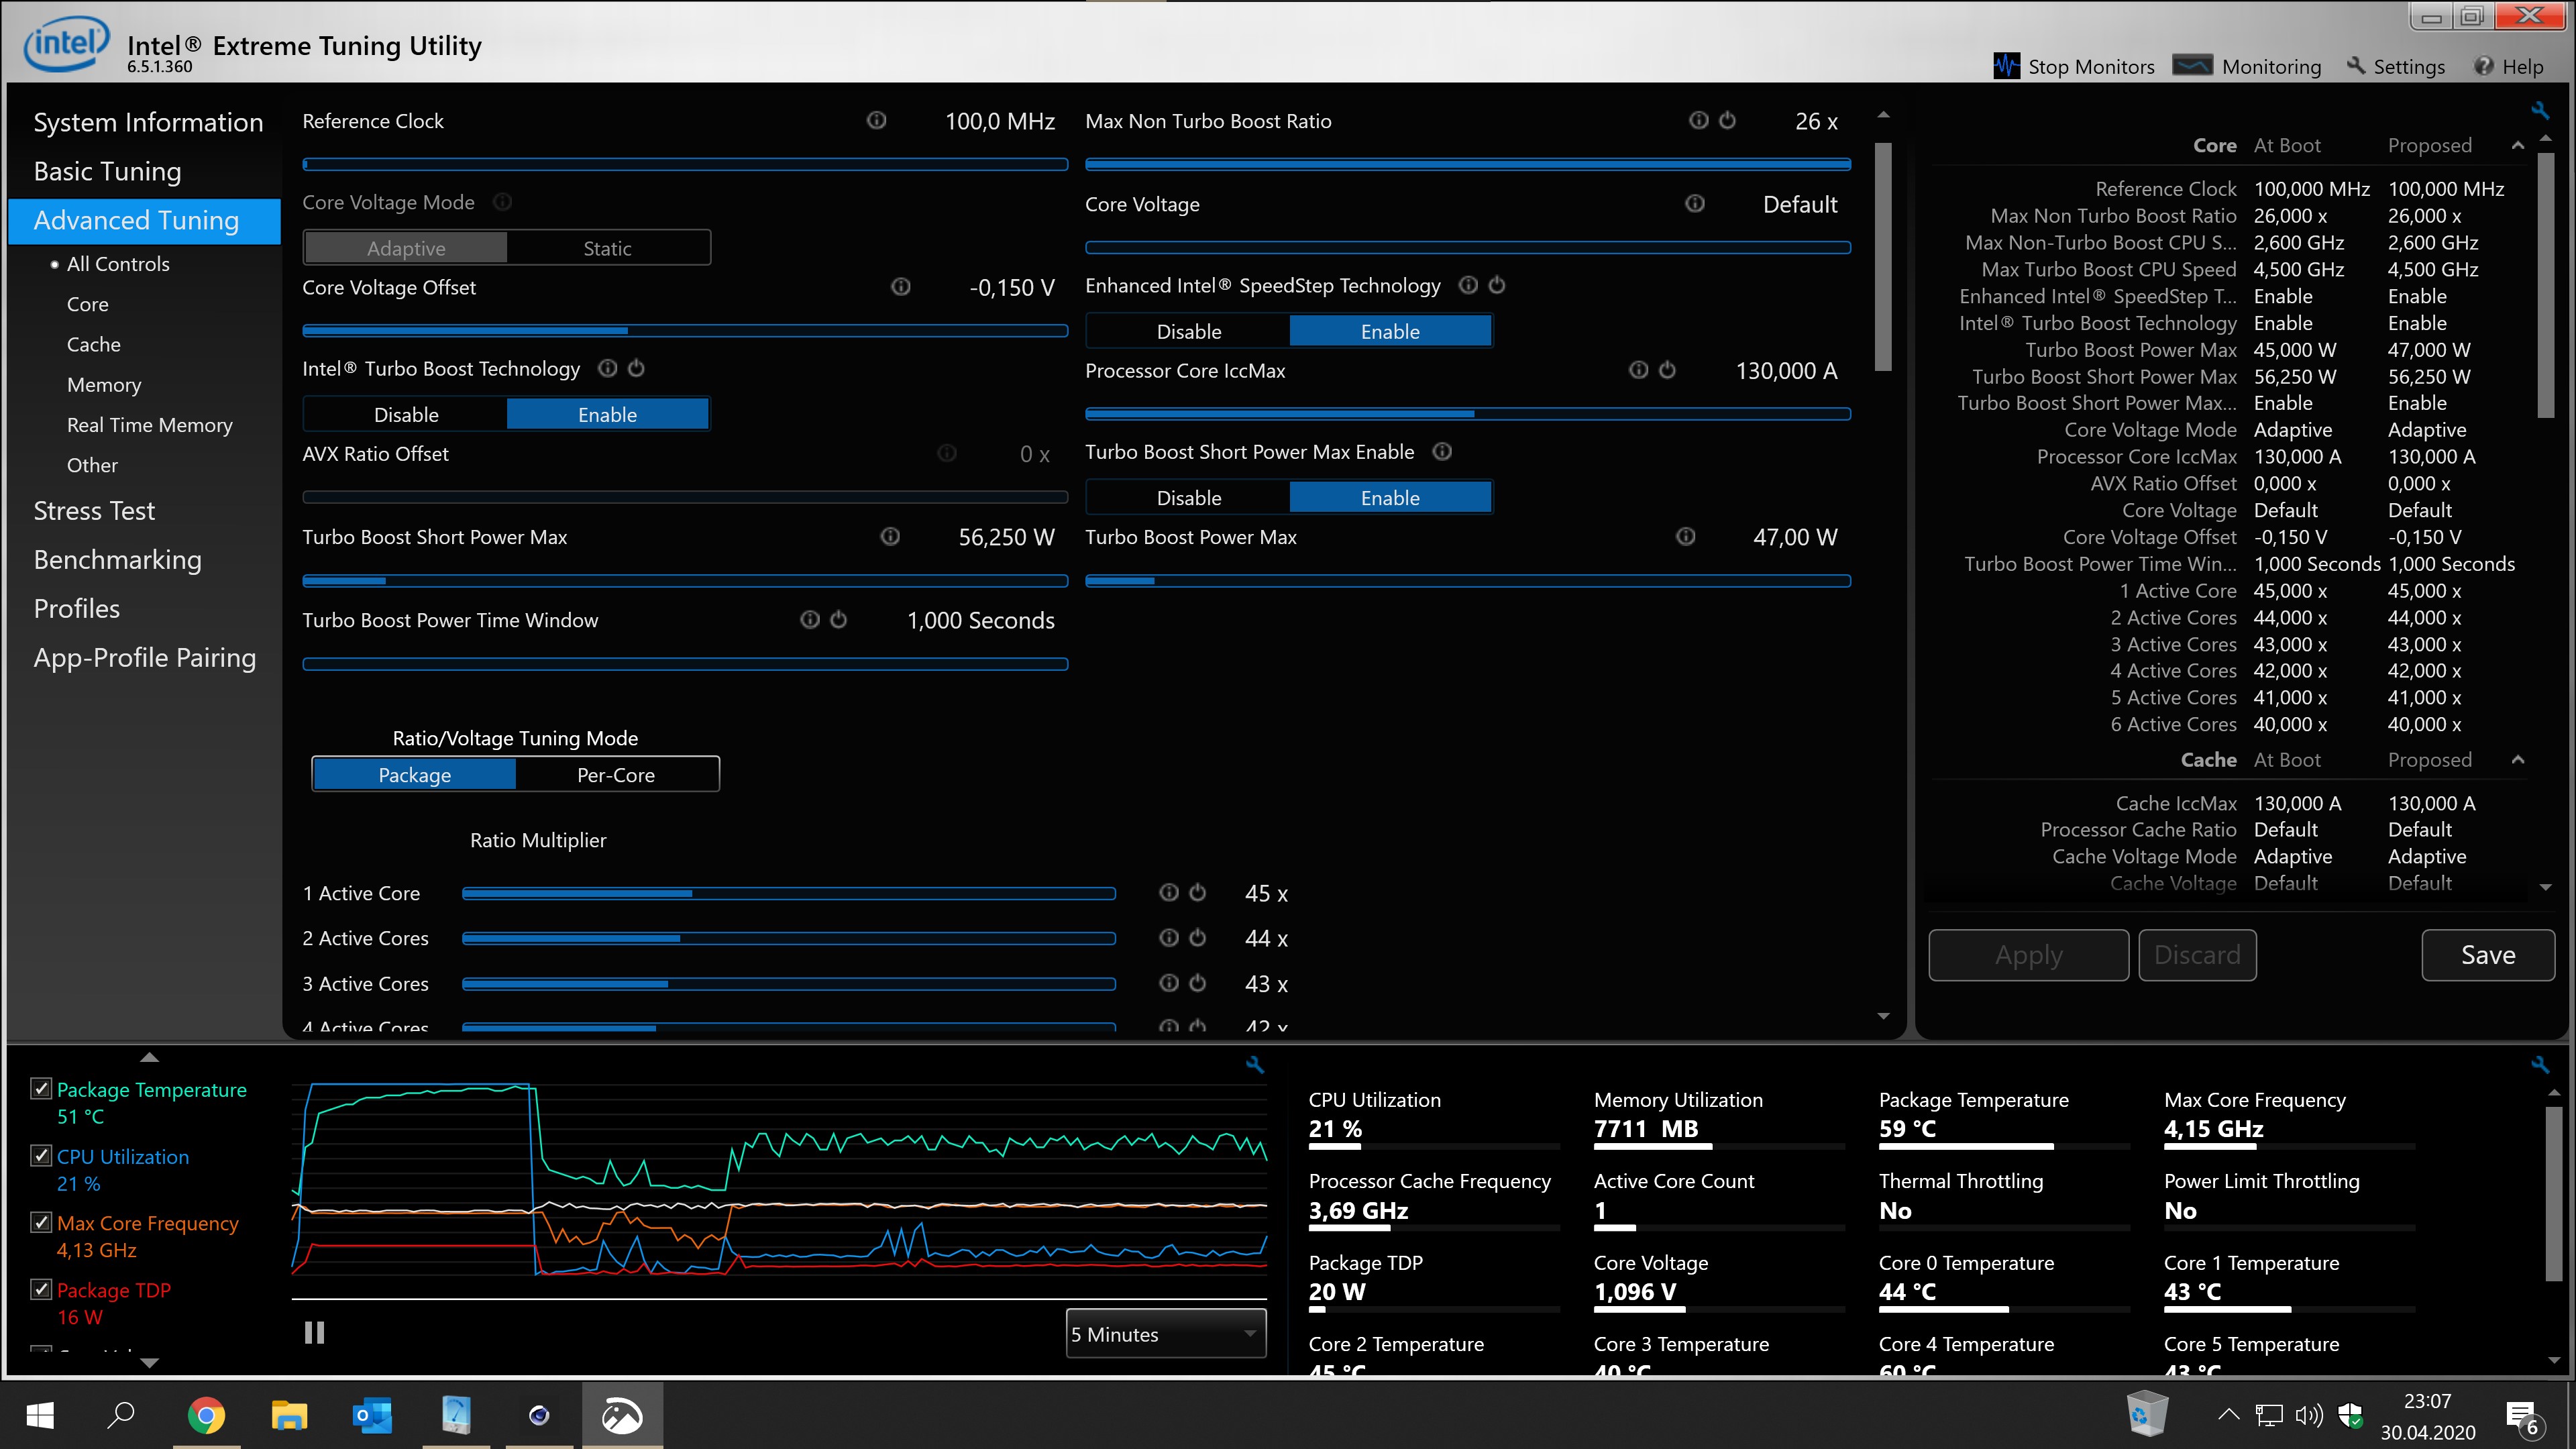This screenshot has width=2576, height=1449.
Task: Open graph settings wrench icon
Action: (x=1255, y=1065)
